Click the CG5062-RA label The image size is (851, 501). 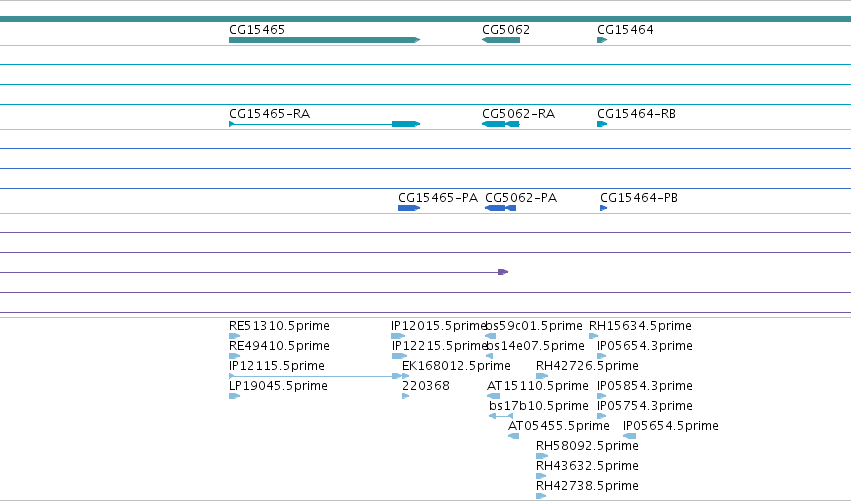pyautogui.click(x=518, y=114)
